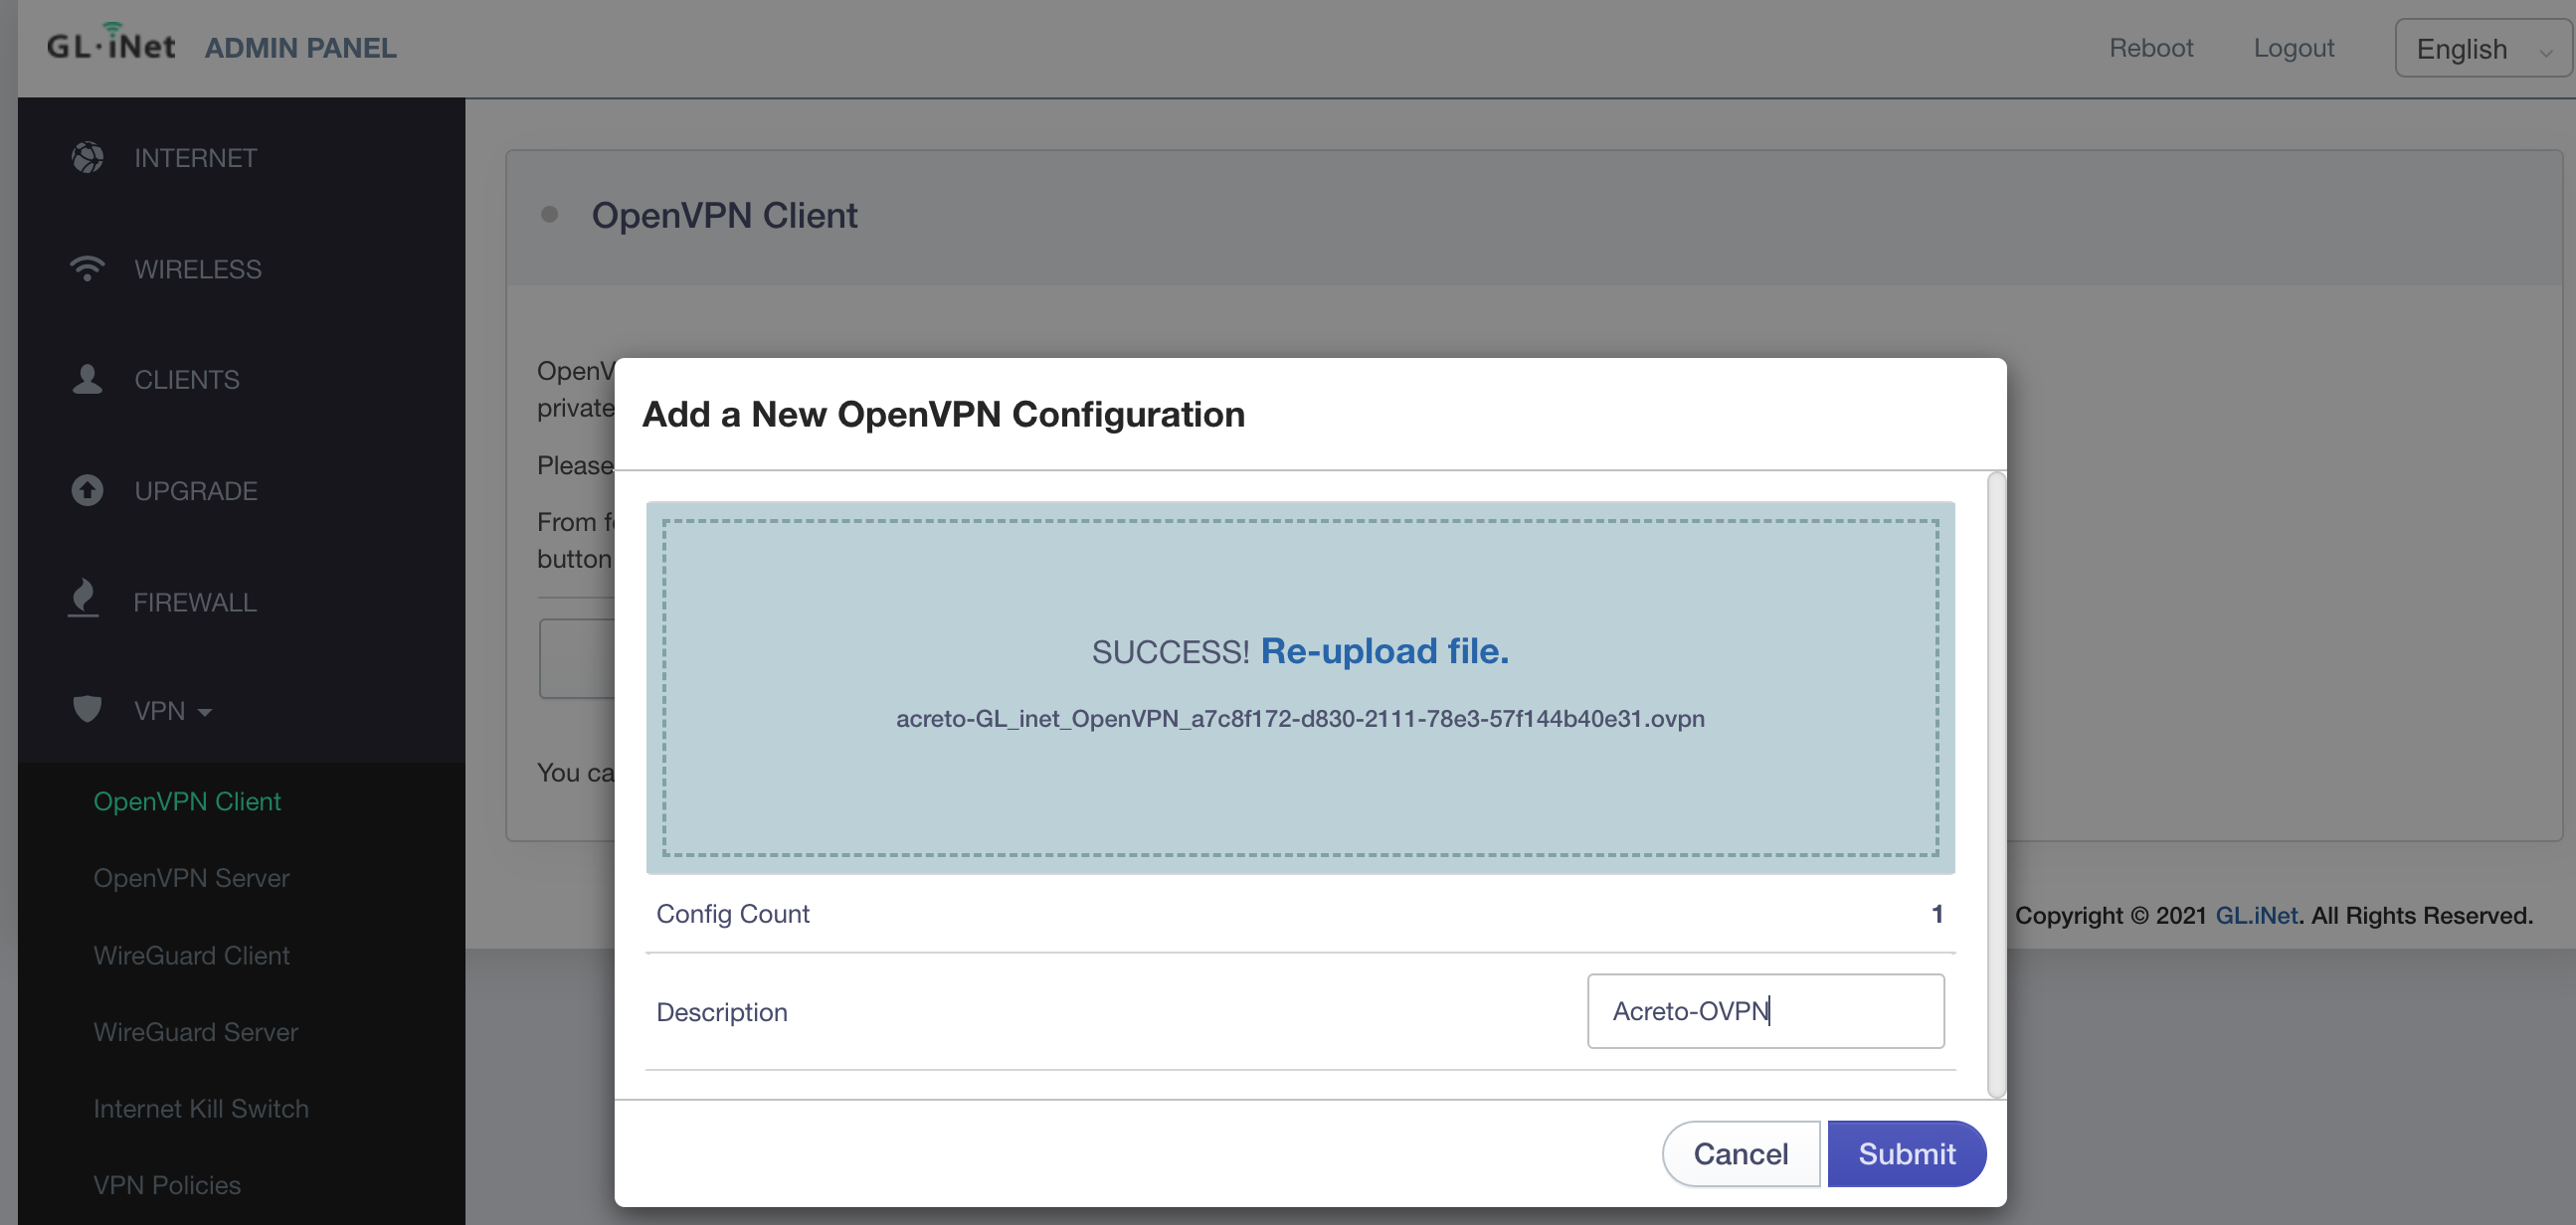The height and width of the screenshot is (1225, 2576).
Task: Open Internet Kill Switch settings
Action: [201, 1108]
